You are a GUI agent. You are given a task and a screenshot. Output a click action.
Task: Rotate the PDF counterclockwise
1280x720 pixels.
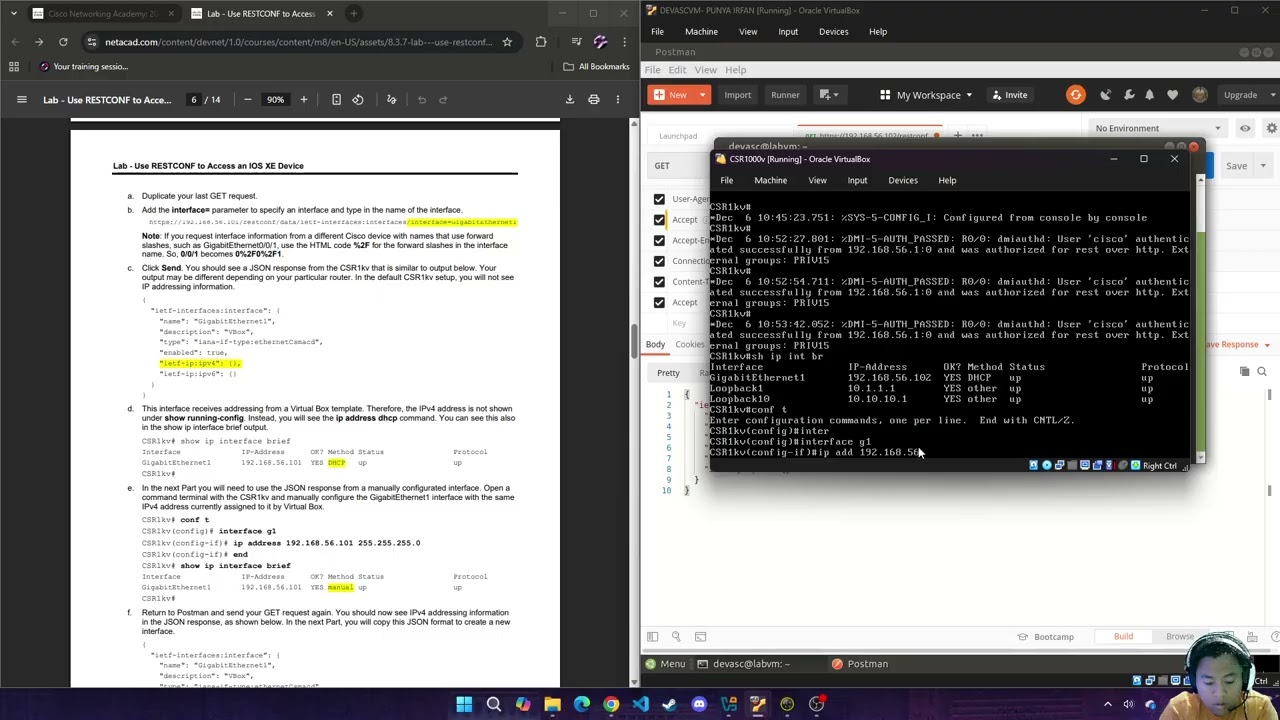[x=358, y=99]
